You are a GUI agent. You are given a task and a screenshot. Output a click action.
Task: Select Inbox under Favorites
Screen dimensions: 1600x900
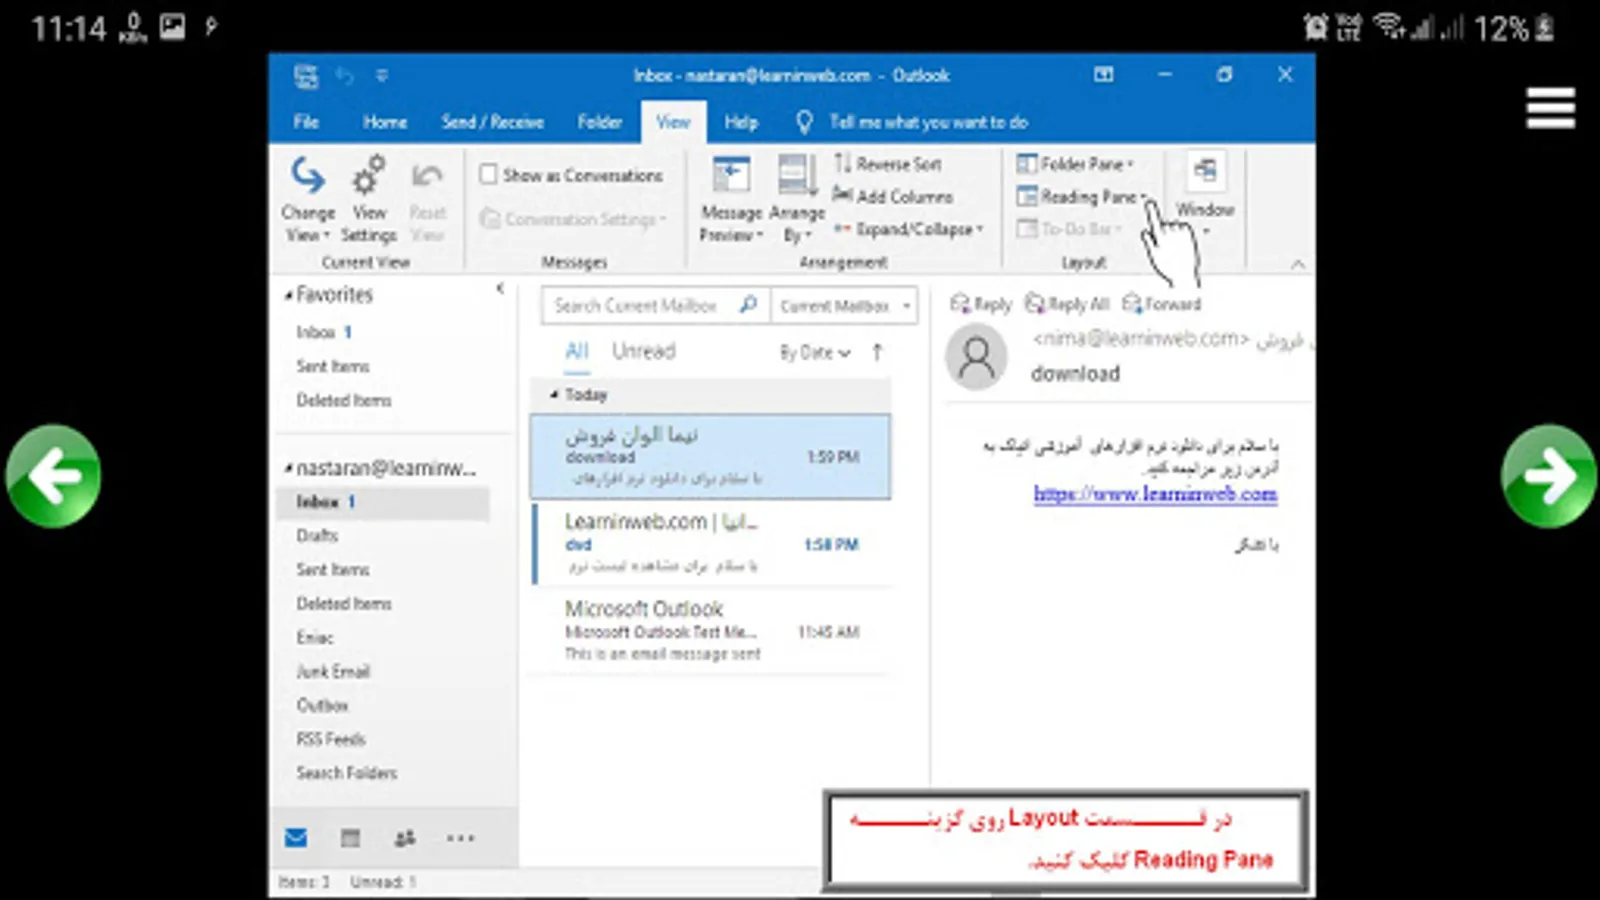[324, 332]
